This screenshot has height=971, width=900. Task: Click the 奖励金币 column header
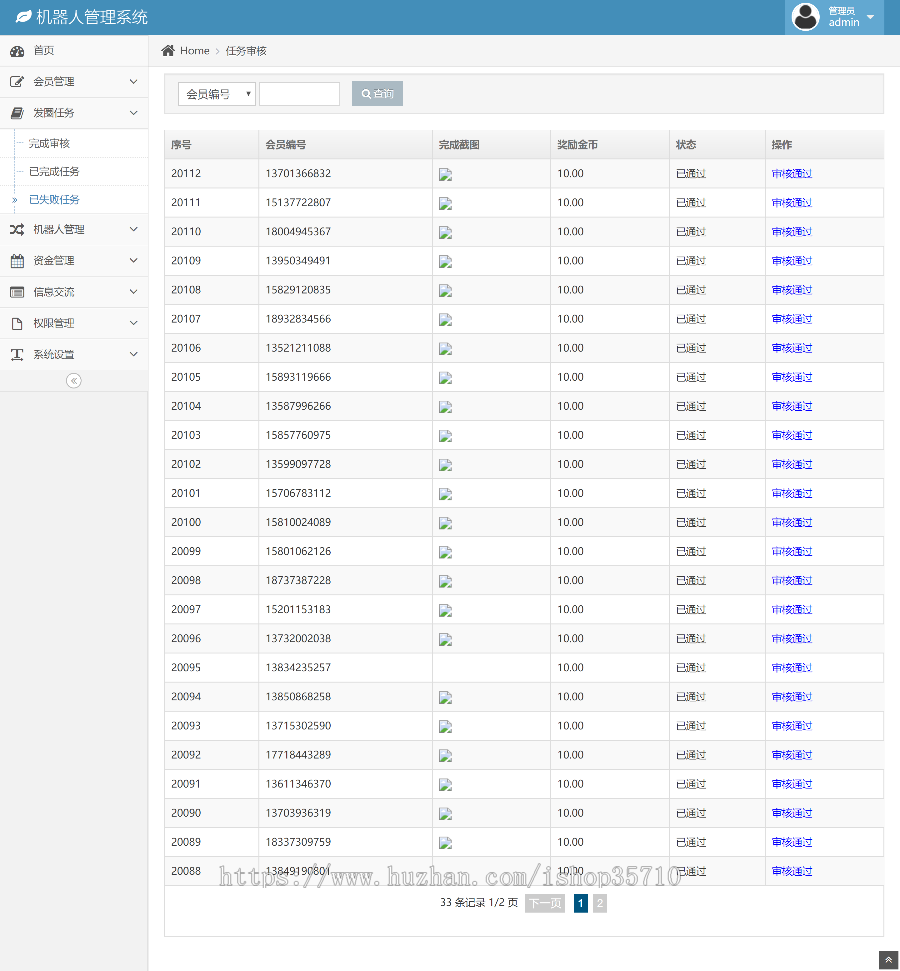[x=577, y=145]
